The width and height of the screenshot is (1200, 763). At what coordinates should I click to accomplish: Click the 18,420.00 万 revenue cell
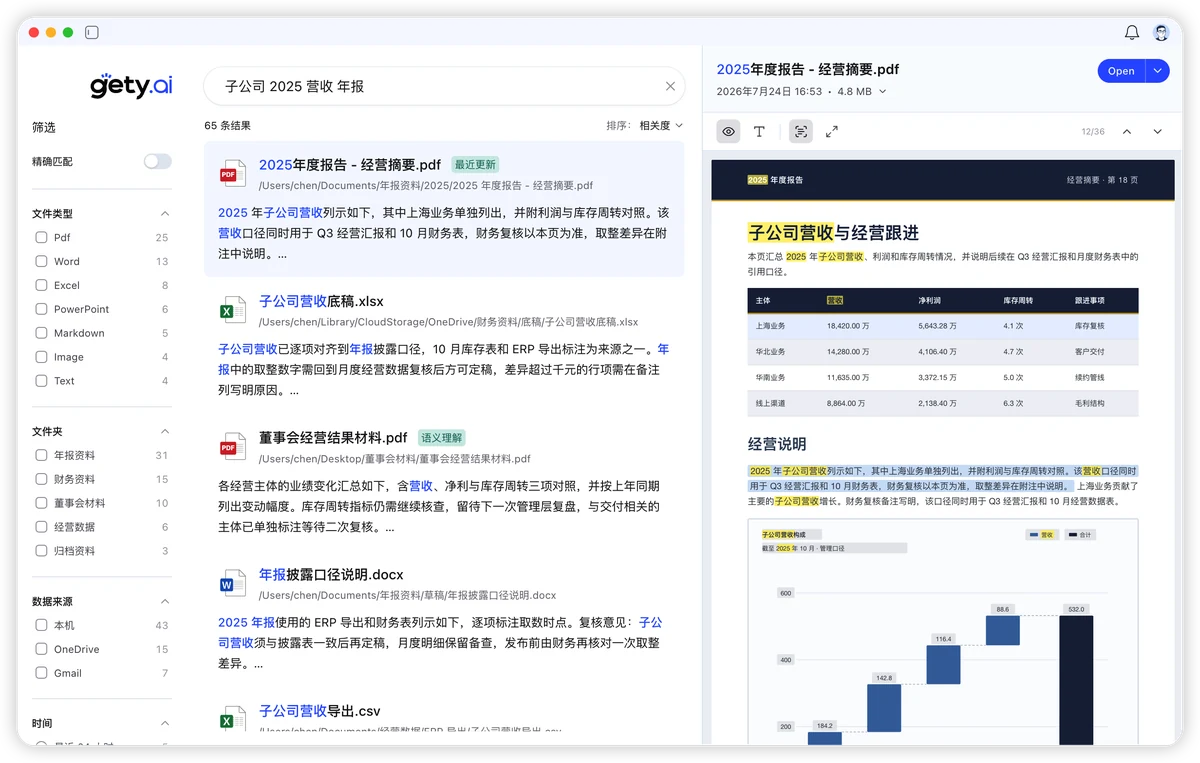(x=850, y=326)
